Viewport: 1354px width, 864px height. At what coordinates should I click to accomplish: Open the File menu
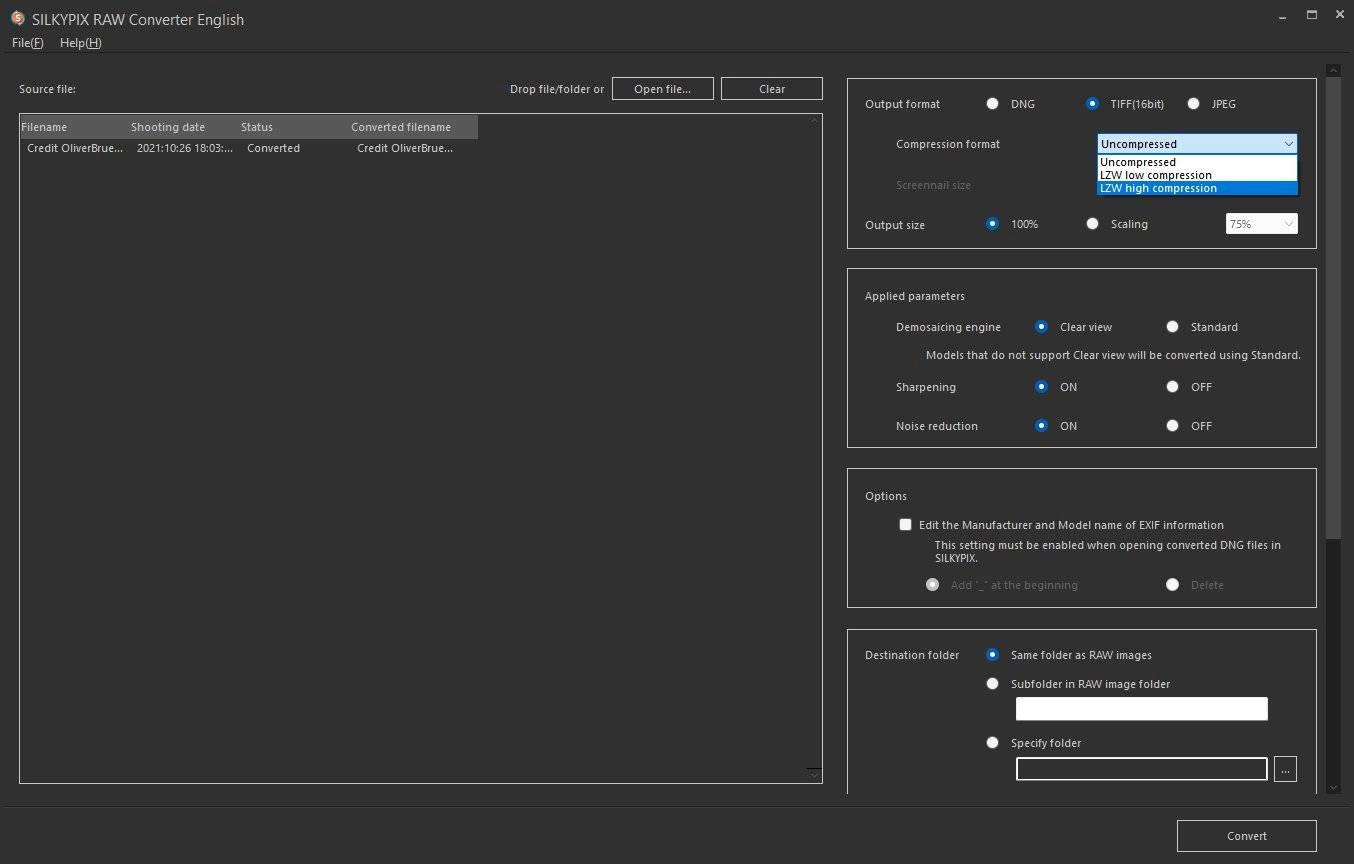click(28, 43)
